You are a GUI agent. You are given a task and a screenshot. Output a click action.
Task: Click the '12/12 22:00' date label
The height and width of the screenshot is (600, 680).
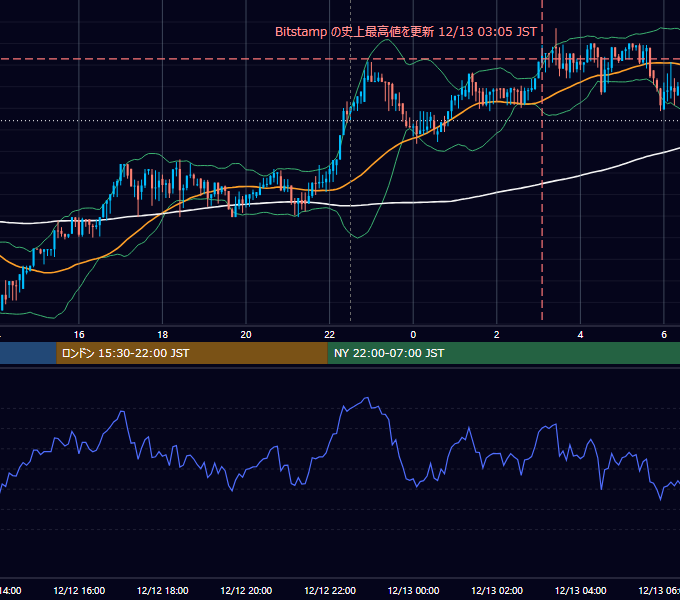point(330,590)
